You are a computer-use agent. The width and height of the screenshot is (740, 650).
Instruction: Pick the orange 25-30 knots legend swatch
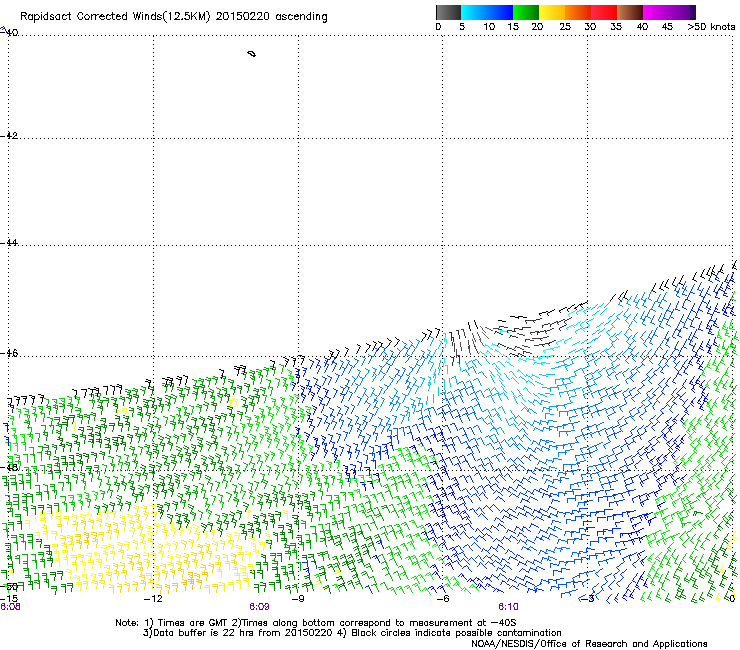pyautogui.click(x=578, y=12)
